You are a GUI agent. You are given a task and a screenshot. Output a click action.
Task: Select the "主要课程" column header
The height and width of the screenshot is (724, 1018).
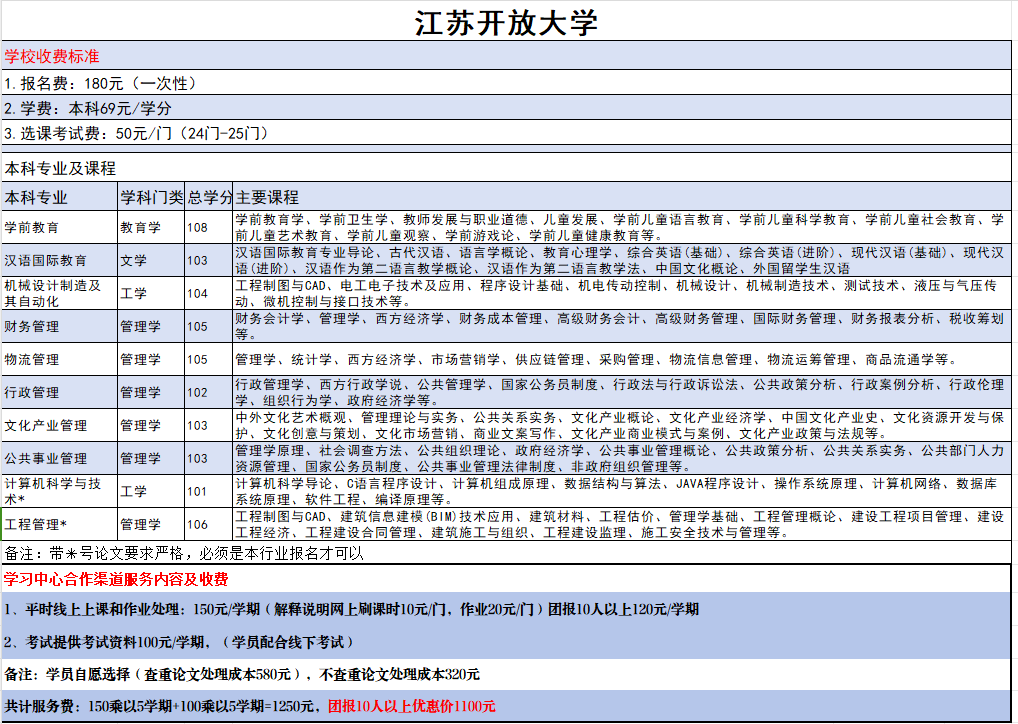[621, 197]
